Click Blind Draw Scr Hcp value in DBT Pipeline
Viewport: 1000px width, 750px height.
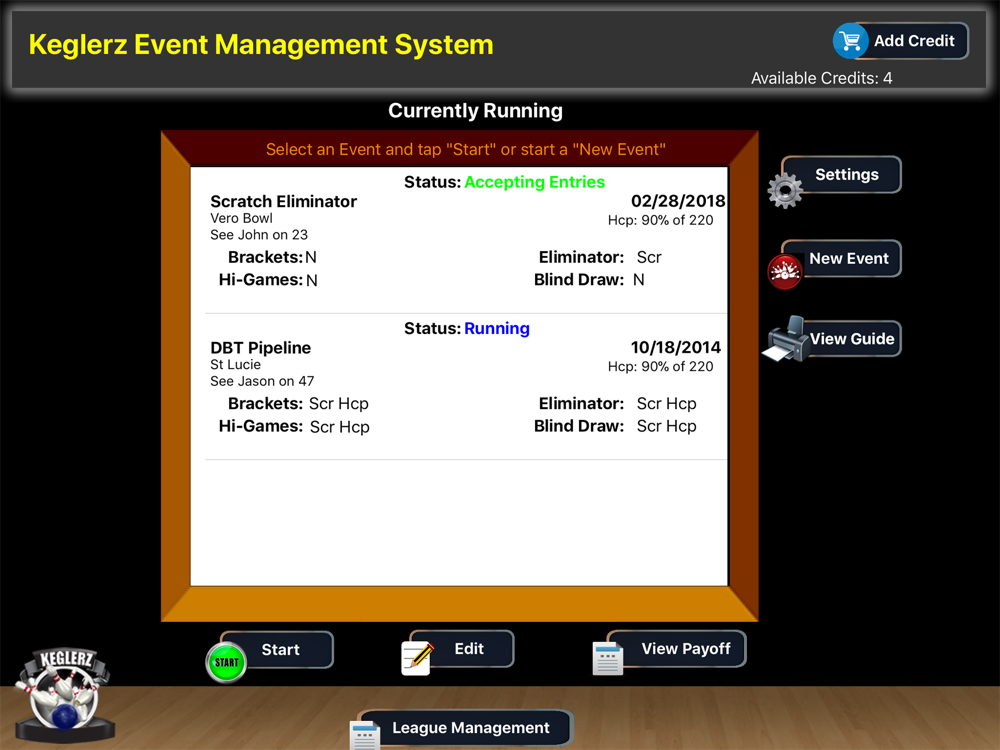click(x=666, y=427)
